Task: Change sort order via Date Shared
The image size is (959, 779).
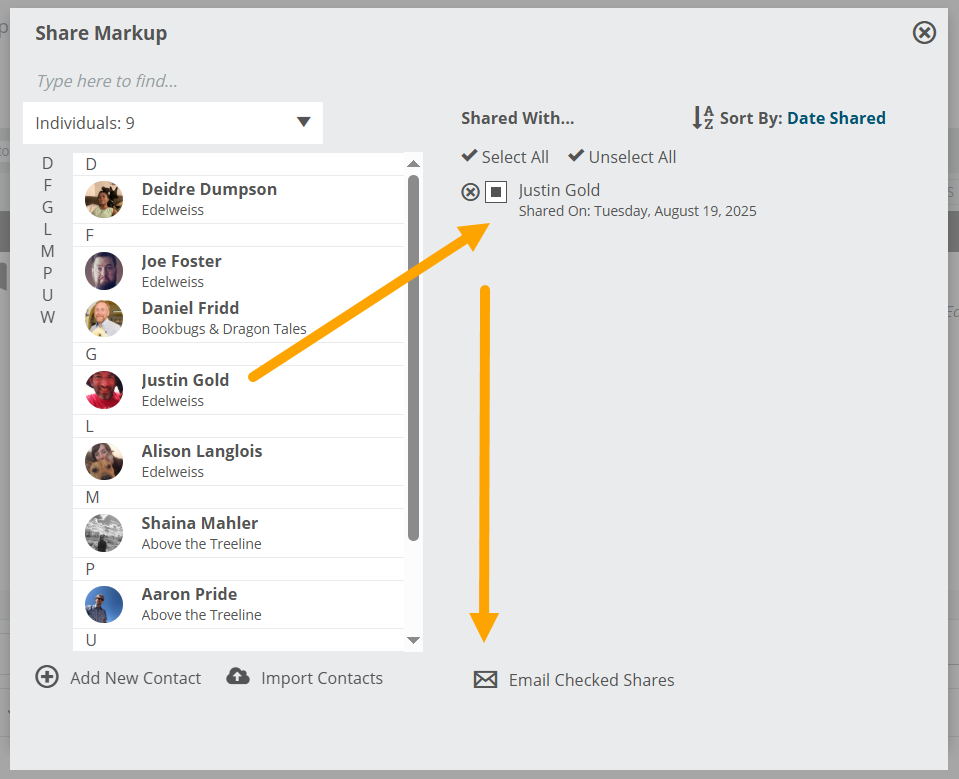Action: coord(836,117)
